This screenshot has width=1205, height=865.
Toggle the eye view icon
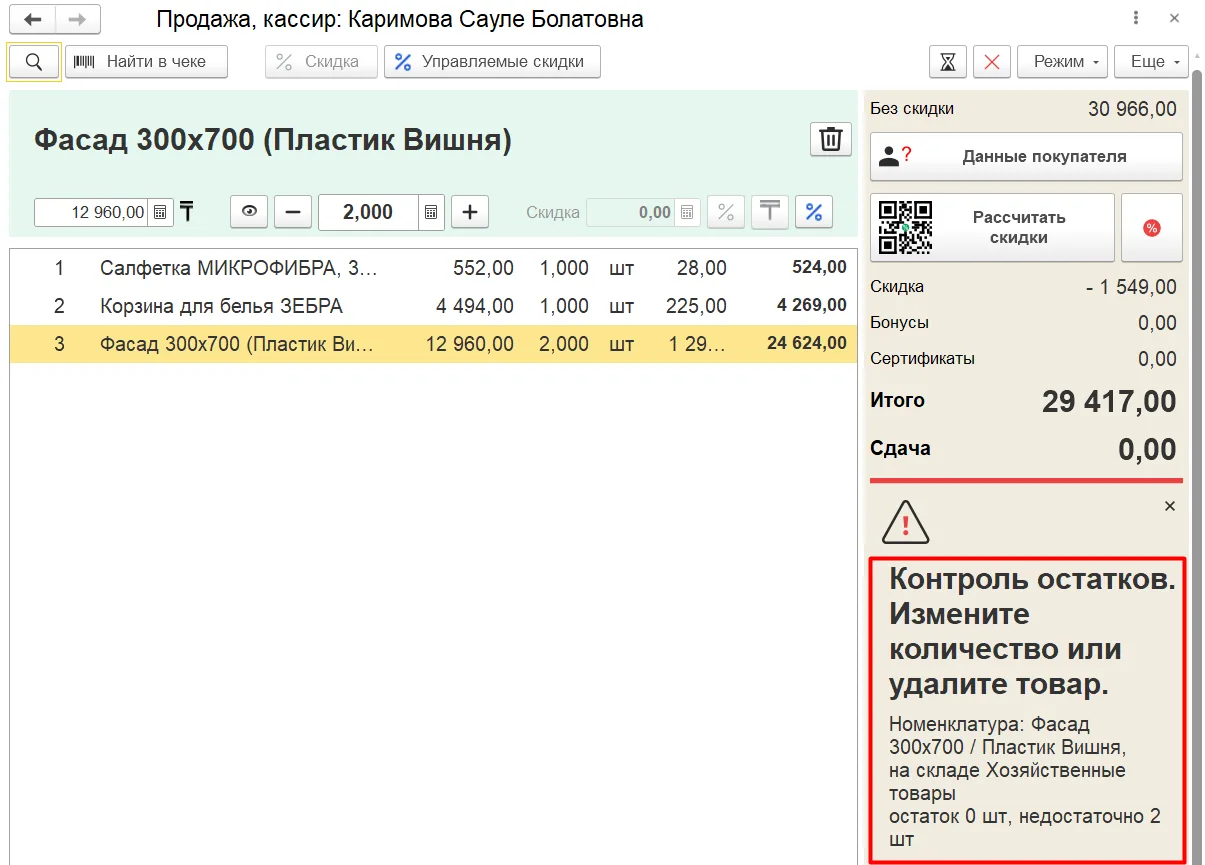[249, 212]
